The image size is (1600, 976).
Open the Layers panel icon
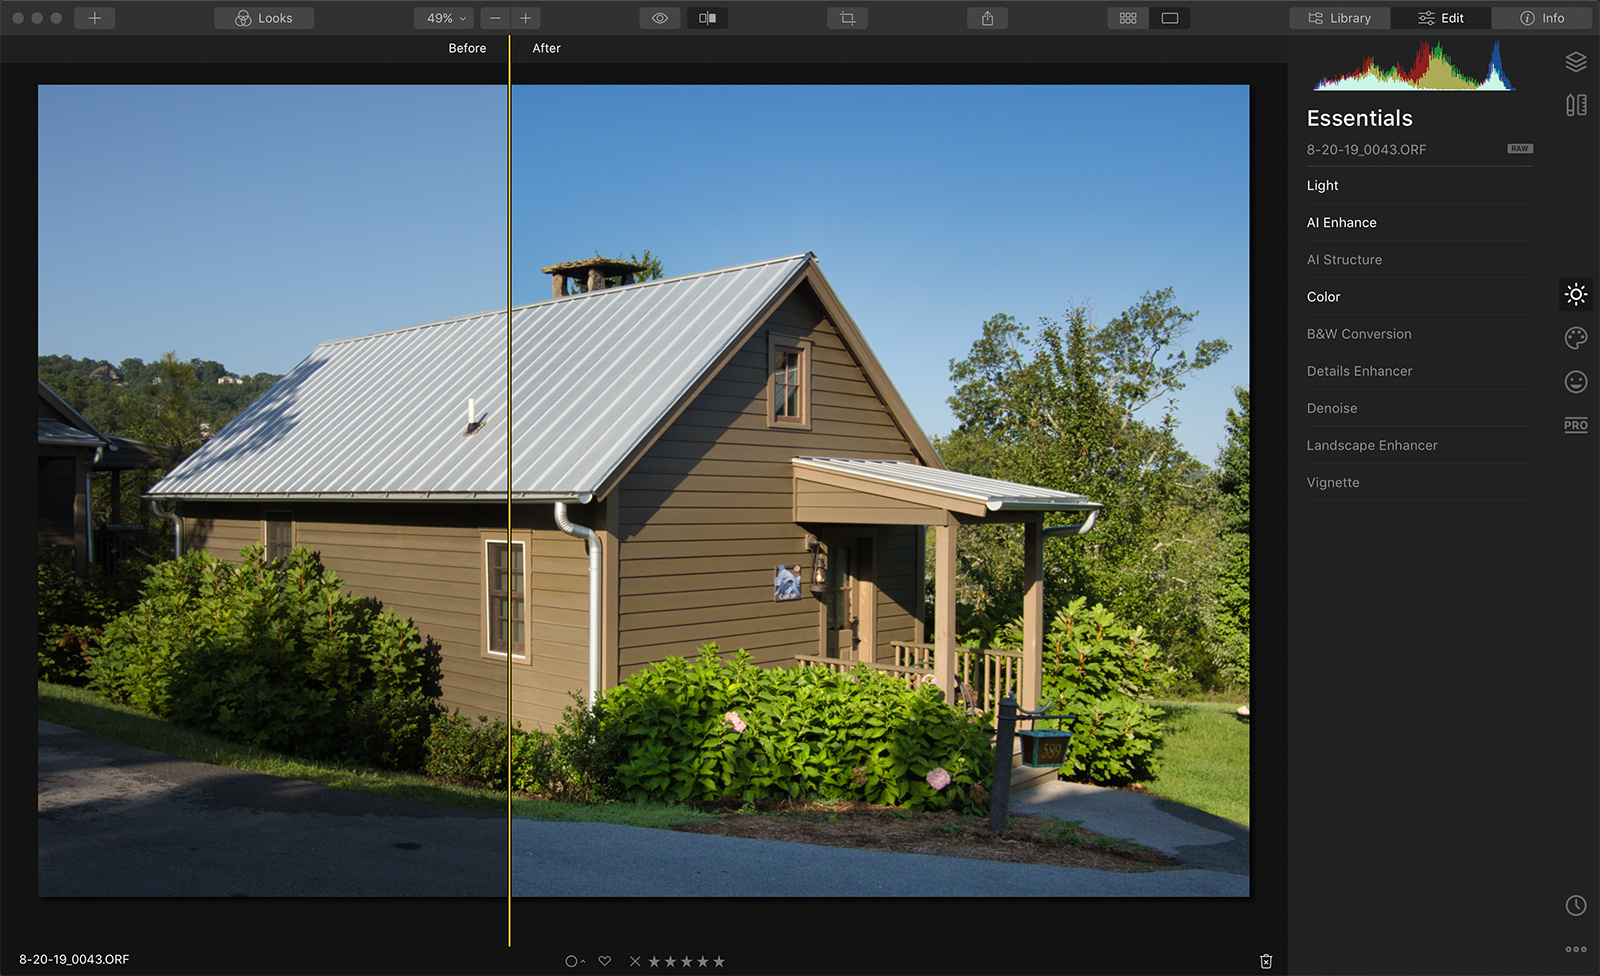[x=1576, y=62]
